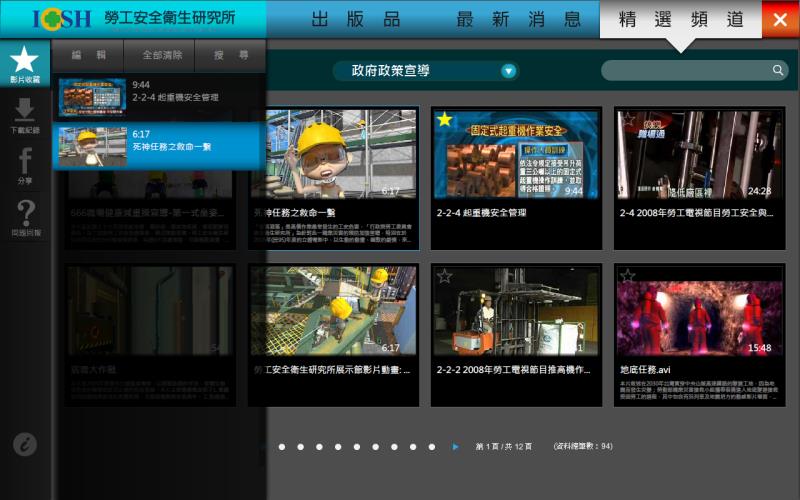This screenshot has height=500, width=800.
Task: Click the 全部清除 clear all button
Action: tap(162, 55)
